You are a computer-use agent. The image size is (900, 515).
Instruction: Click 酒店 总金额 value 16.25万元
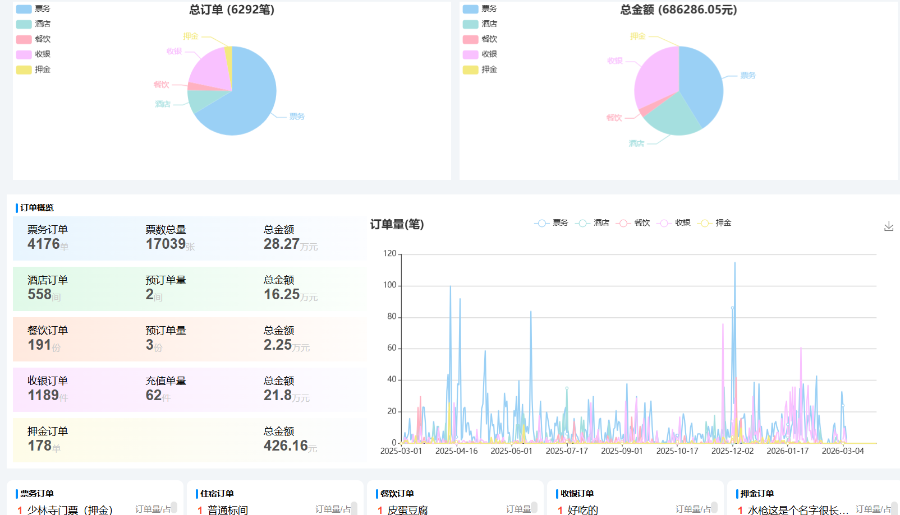(290, 295)
